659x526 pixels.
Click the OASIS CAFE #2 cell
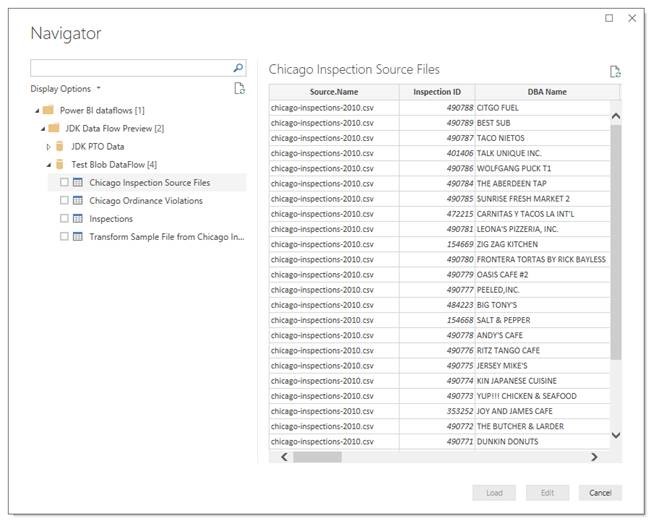click(543, 274)
